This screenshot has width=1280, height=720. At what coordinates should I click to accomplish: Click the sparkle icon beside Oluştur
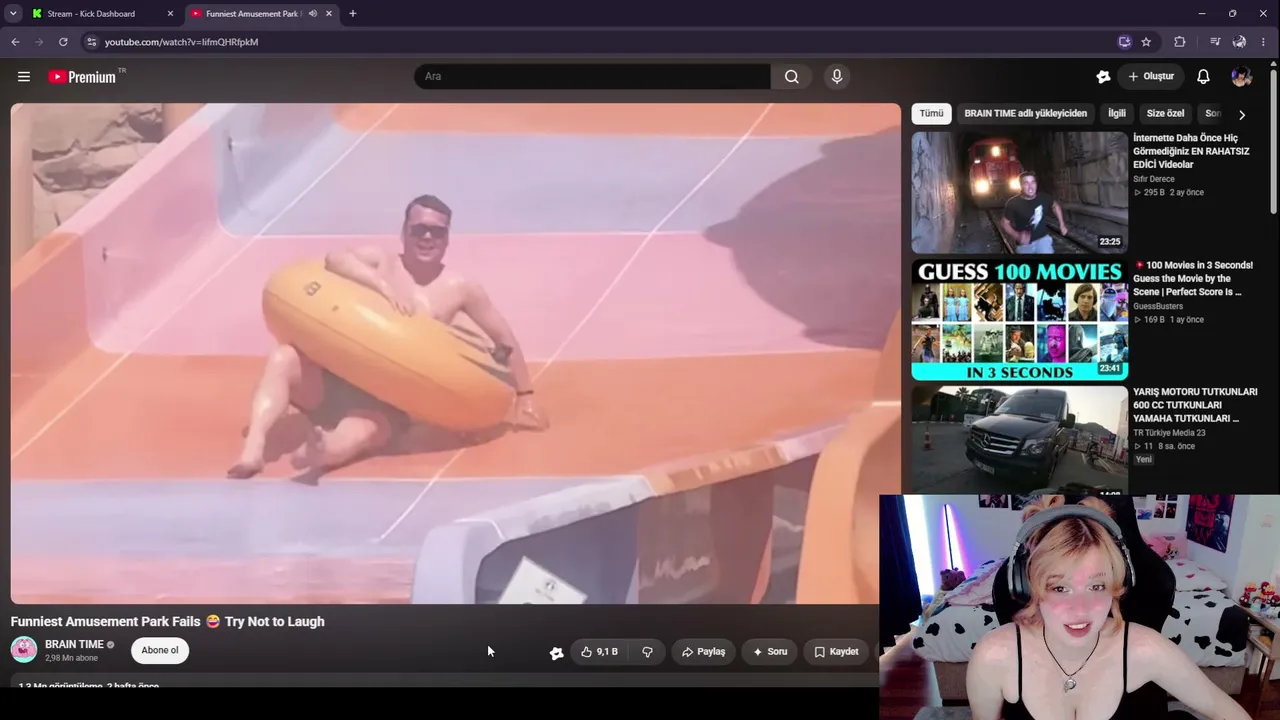pyautogui.click(x=1103, y=77)
